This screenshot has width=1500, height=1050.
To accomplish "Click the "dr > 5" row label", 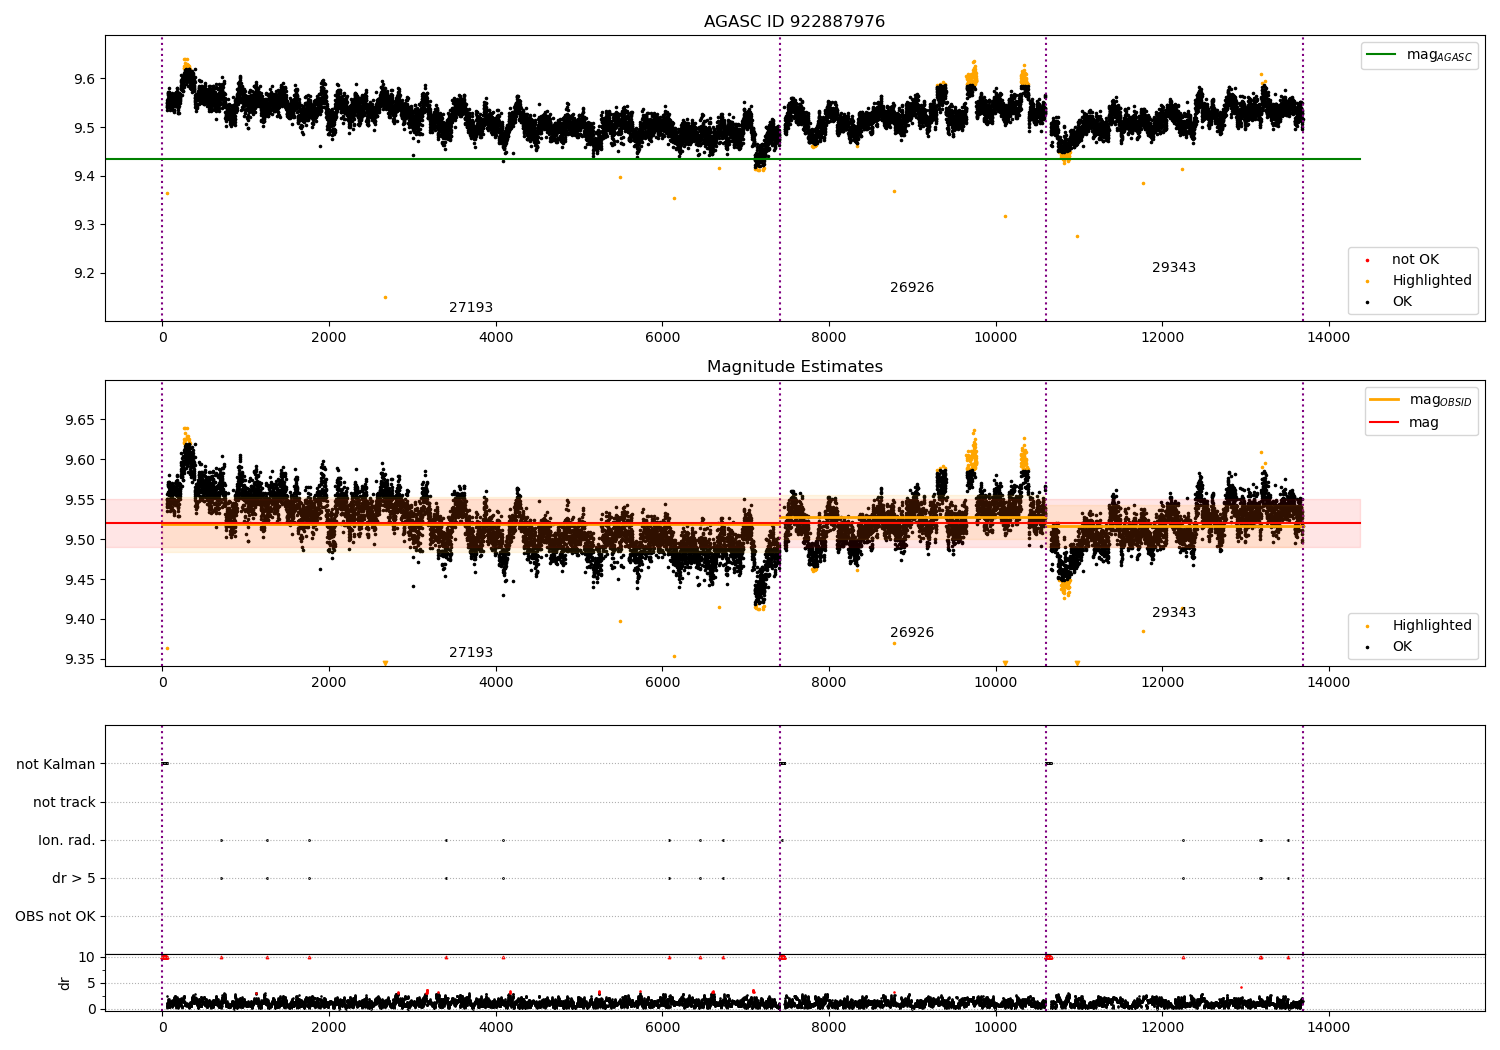I will pos(74,878).
